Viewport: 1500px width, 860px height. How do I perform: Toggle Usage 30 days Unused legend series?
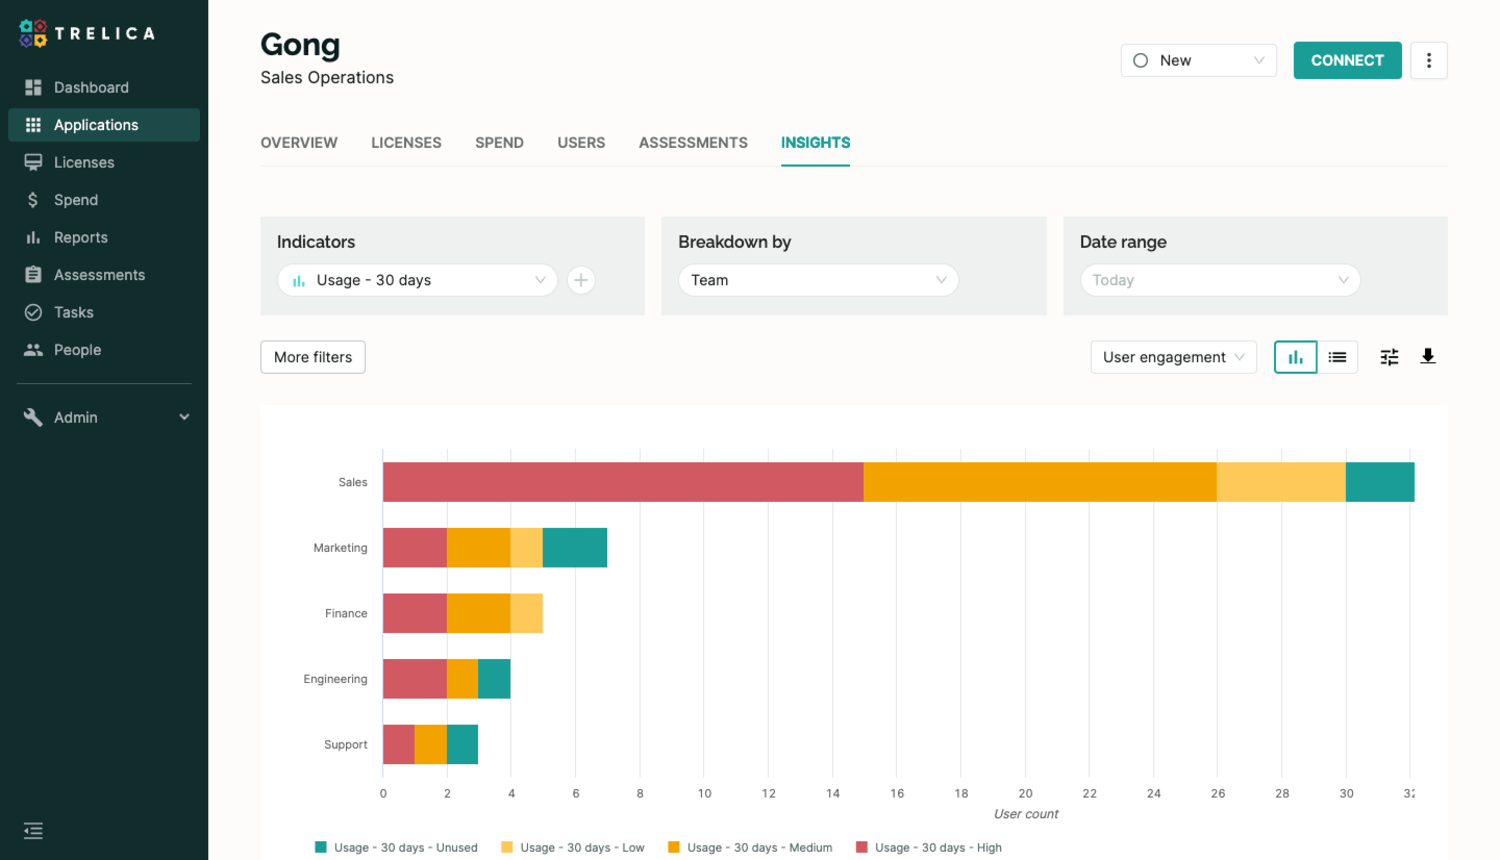pyautogui.click(x=396, y=847)
